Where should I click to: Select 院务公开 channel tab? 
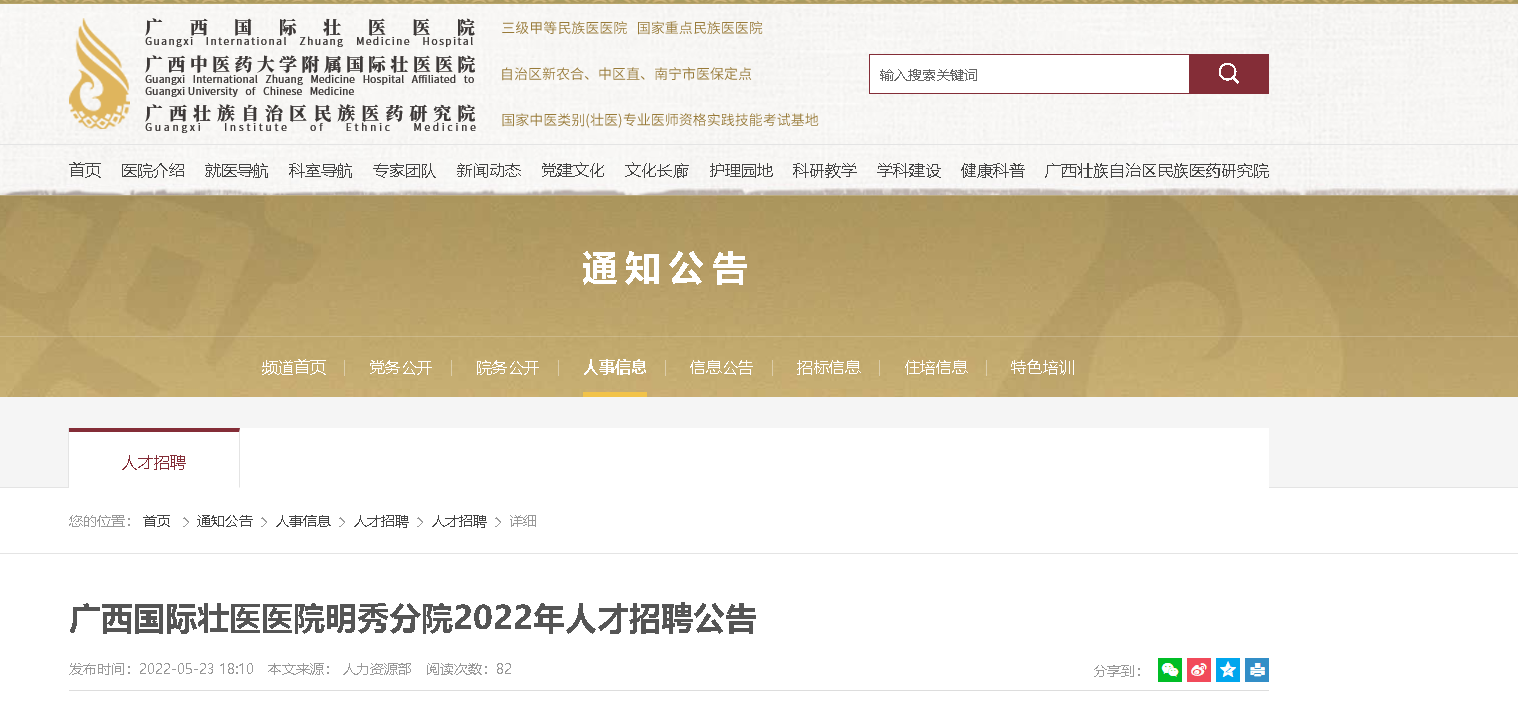tap(508, 367)
